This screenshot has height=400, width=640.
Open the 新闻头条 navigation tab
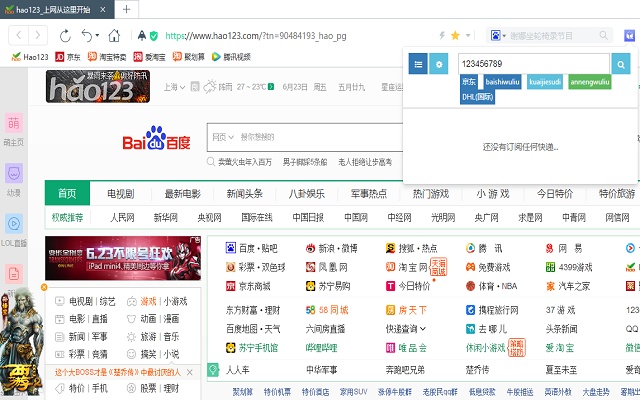[x=244, y=193]
